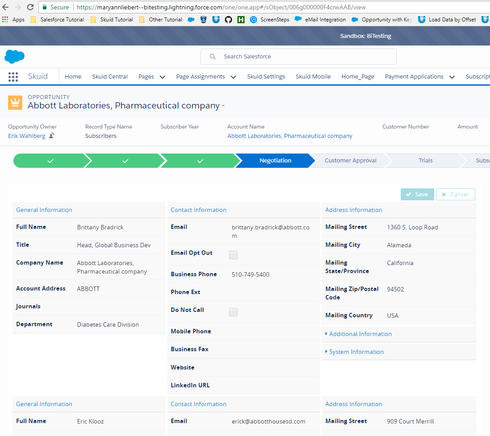Open the Opportunity with Key bookmark
The image size is (490, 436).
pyautogui.click(x=381, y=20)
